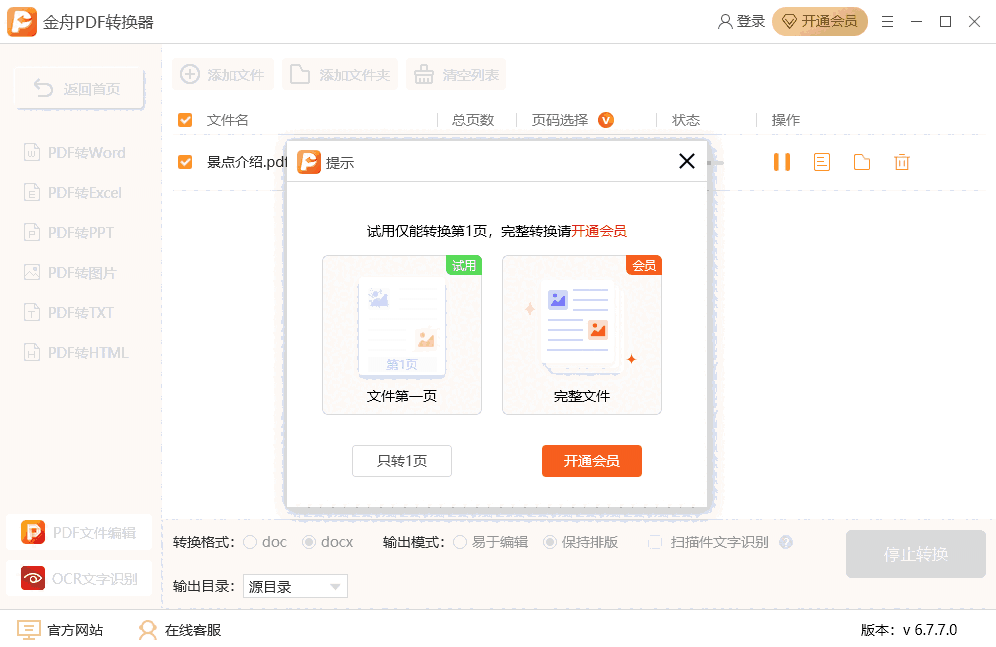996x647 pixels.
Task: Switch to PDF转Word in sidebar
Action: tap(75, 152)
